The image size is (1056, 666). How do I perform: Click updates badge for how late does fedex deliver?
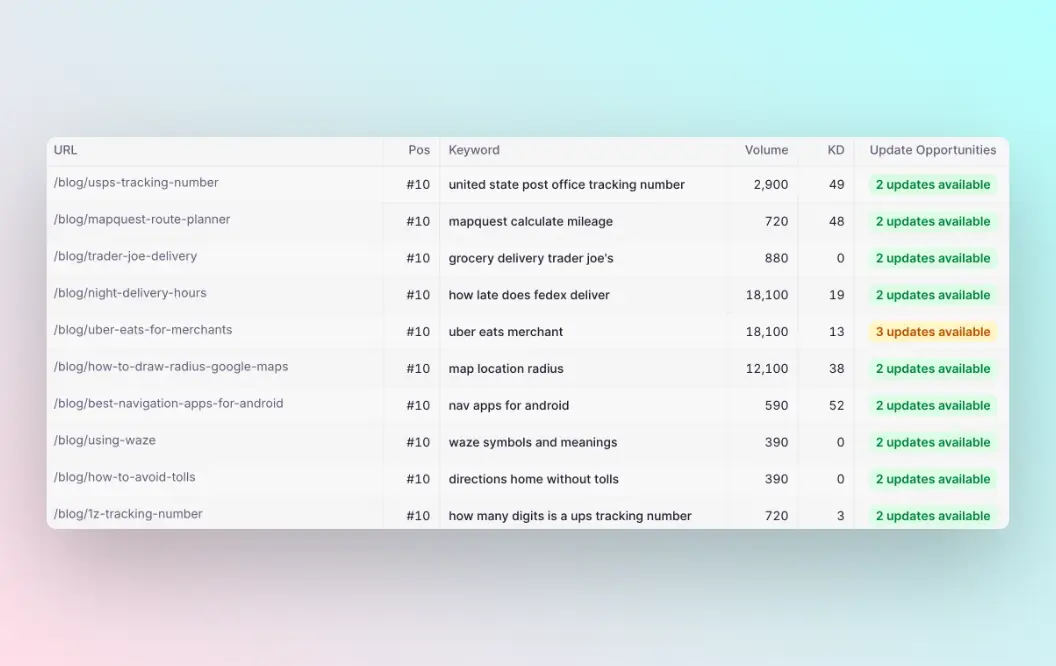[933, 295]
